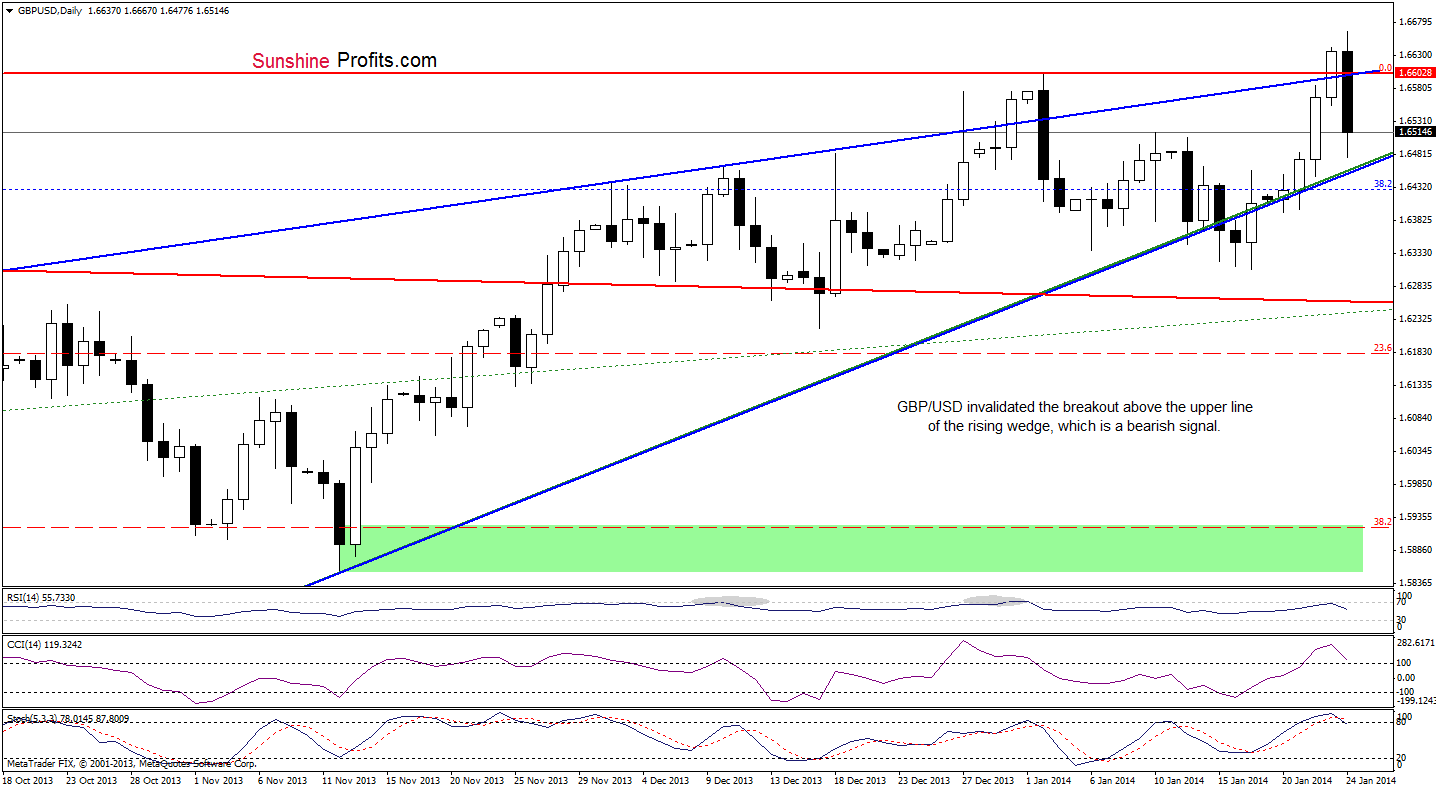Screen dimensions: 1436x789
Task: Click the red 1.66028 price level tag
Action: coord(1414,73)
